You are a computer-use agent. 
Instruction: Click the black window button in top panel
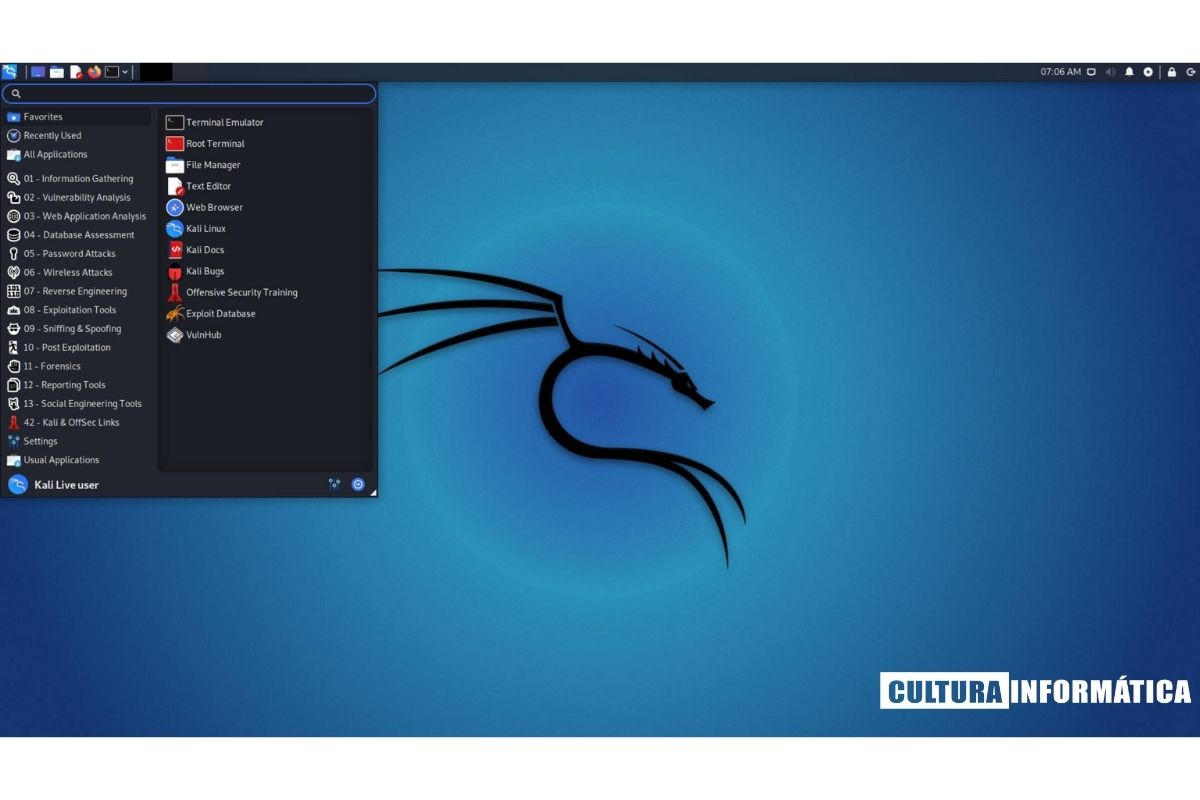[156, 72]
